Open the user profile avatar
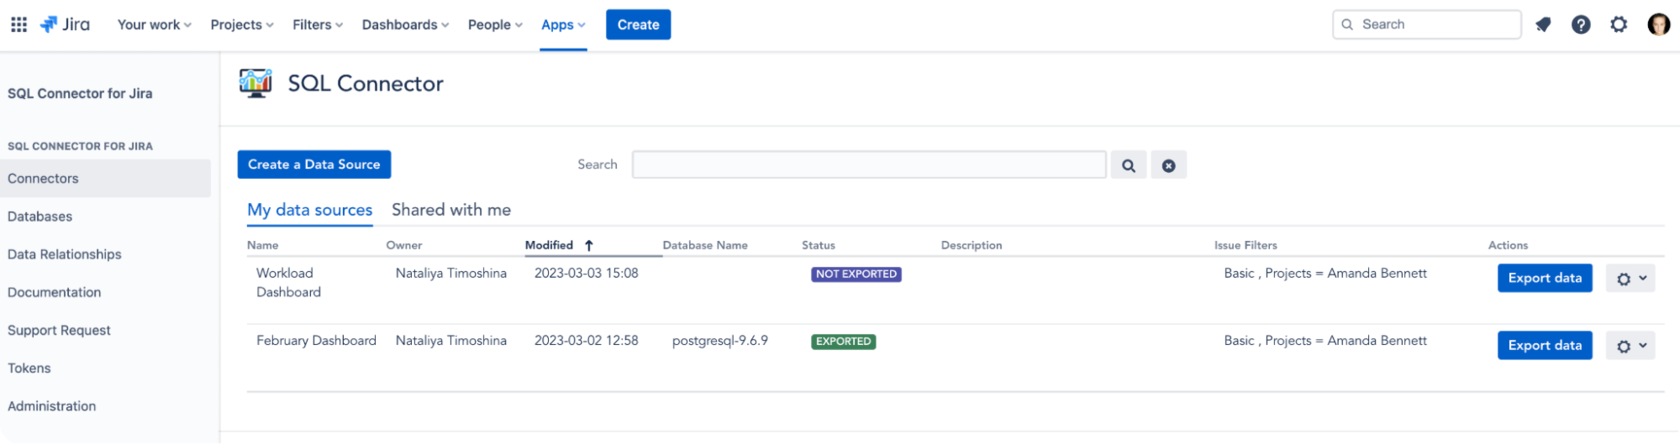 tap(1658, 25)
